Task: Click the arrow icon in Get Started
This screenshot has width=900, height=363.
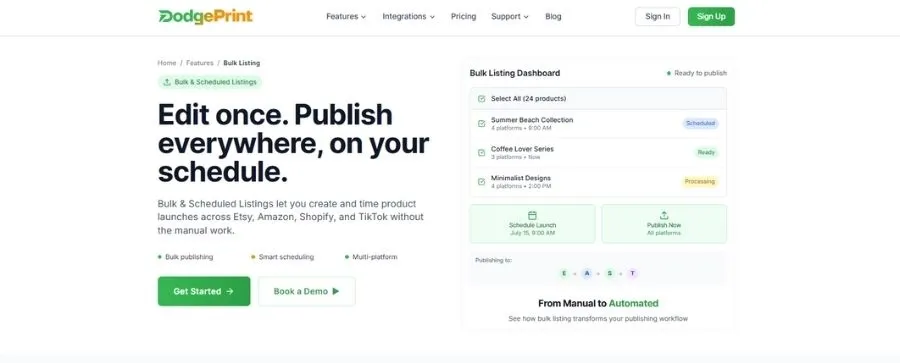Action: tap(230, 291)
